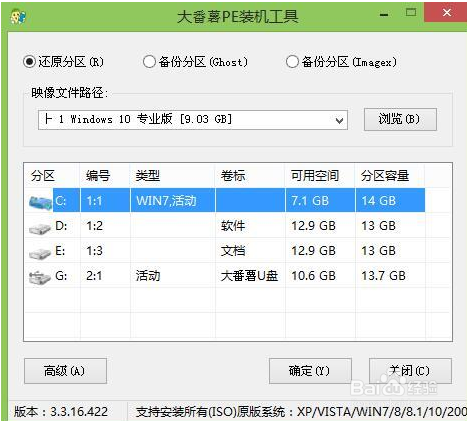
Task: Click the 大番薯U盘 volume label
Action: [249, 276]
